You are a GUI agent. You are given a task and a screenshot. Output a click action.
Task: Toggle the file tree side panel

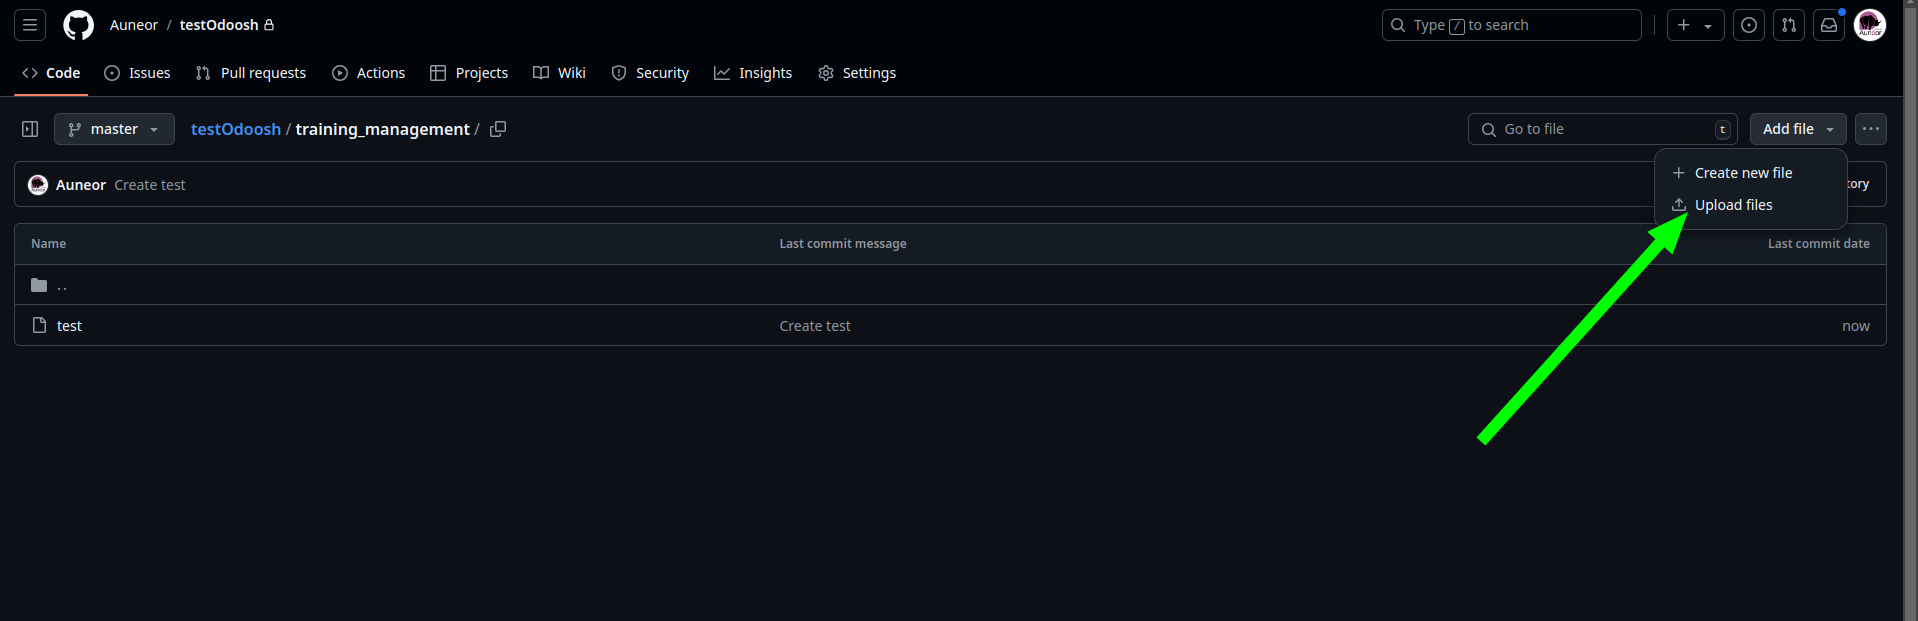[30, 129]
